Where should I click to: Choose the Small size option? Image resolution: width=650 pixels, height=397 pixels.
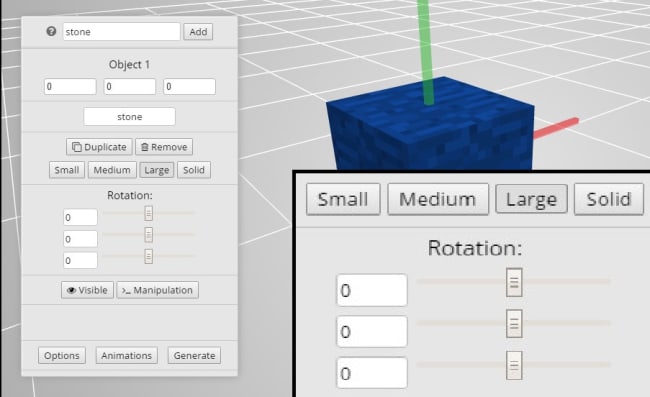(67, 170)
